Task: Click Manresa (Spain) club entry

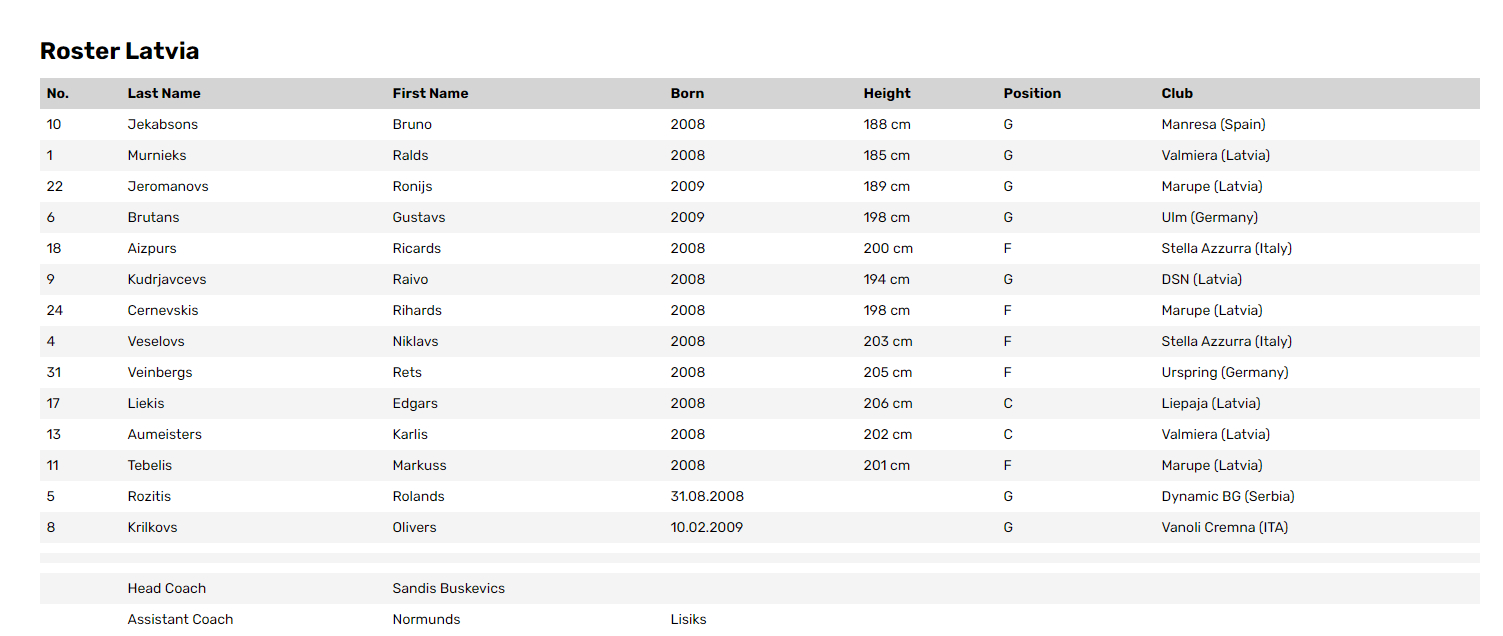Action: click(1213, 124)
